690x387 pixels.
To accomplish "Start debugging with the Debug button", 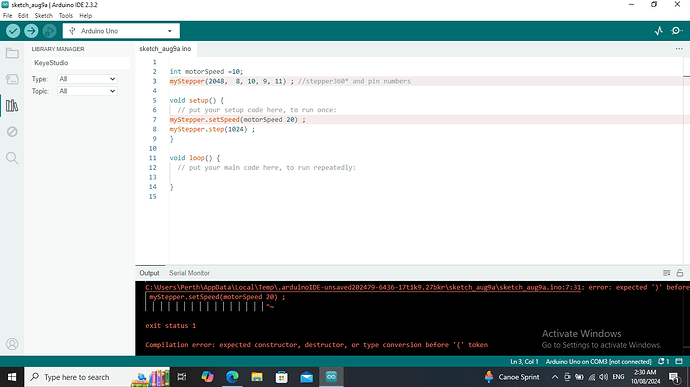I will pos(49,31).
